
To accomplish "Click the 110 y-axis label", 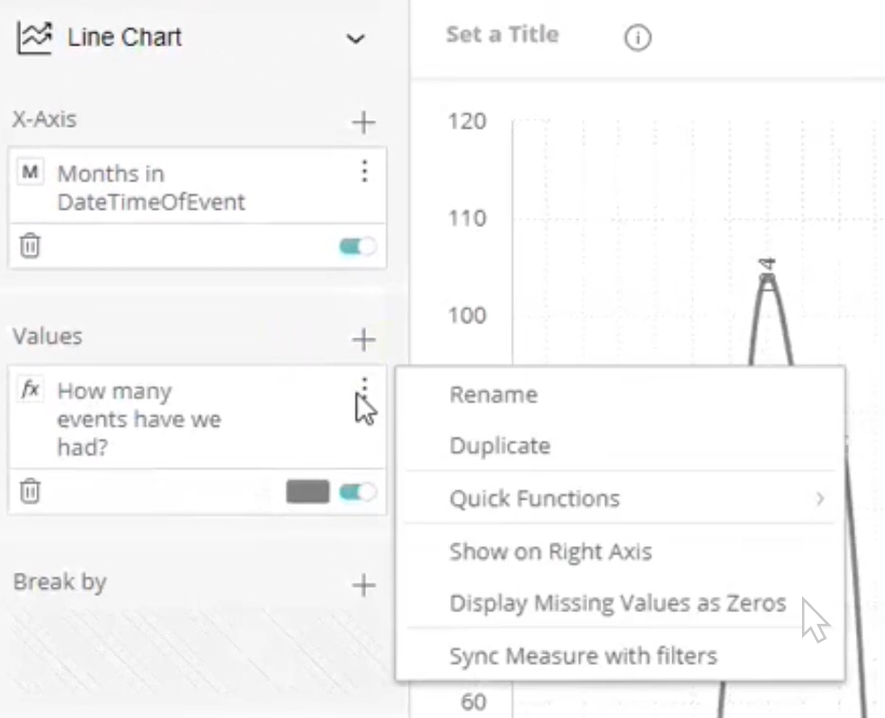I will tap(467, 218).
